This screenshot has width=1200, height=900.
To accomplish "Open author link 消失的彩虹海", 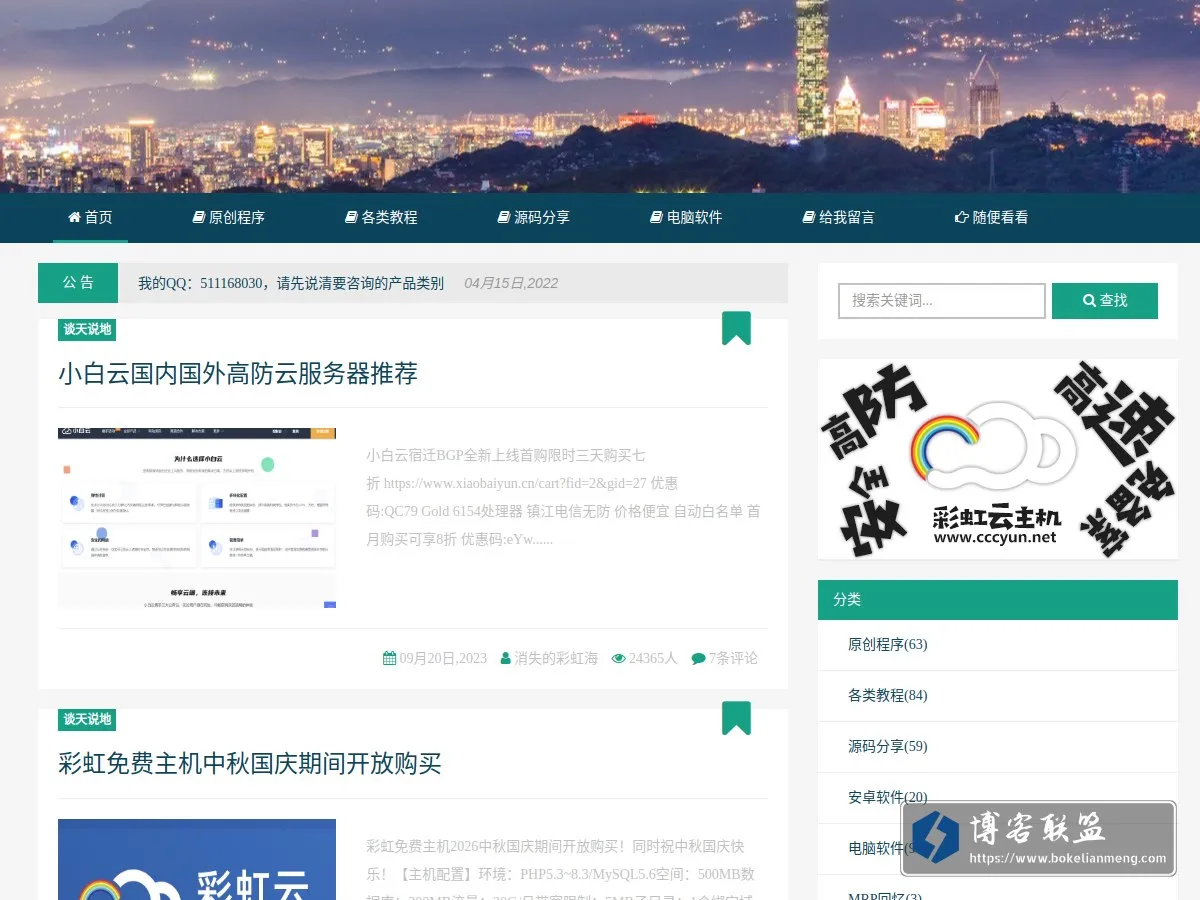I will (556, 658).
